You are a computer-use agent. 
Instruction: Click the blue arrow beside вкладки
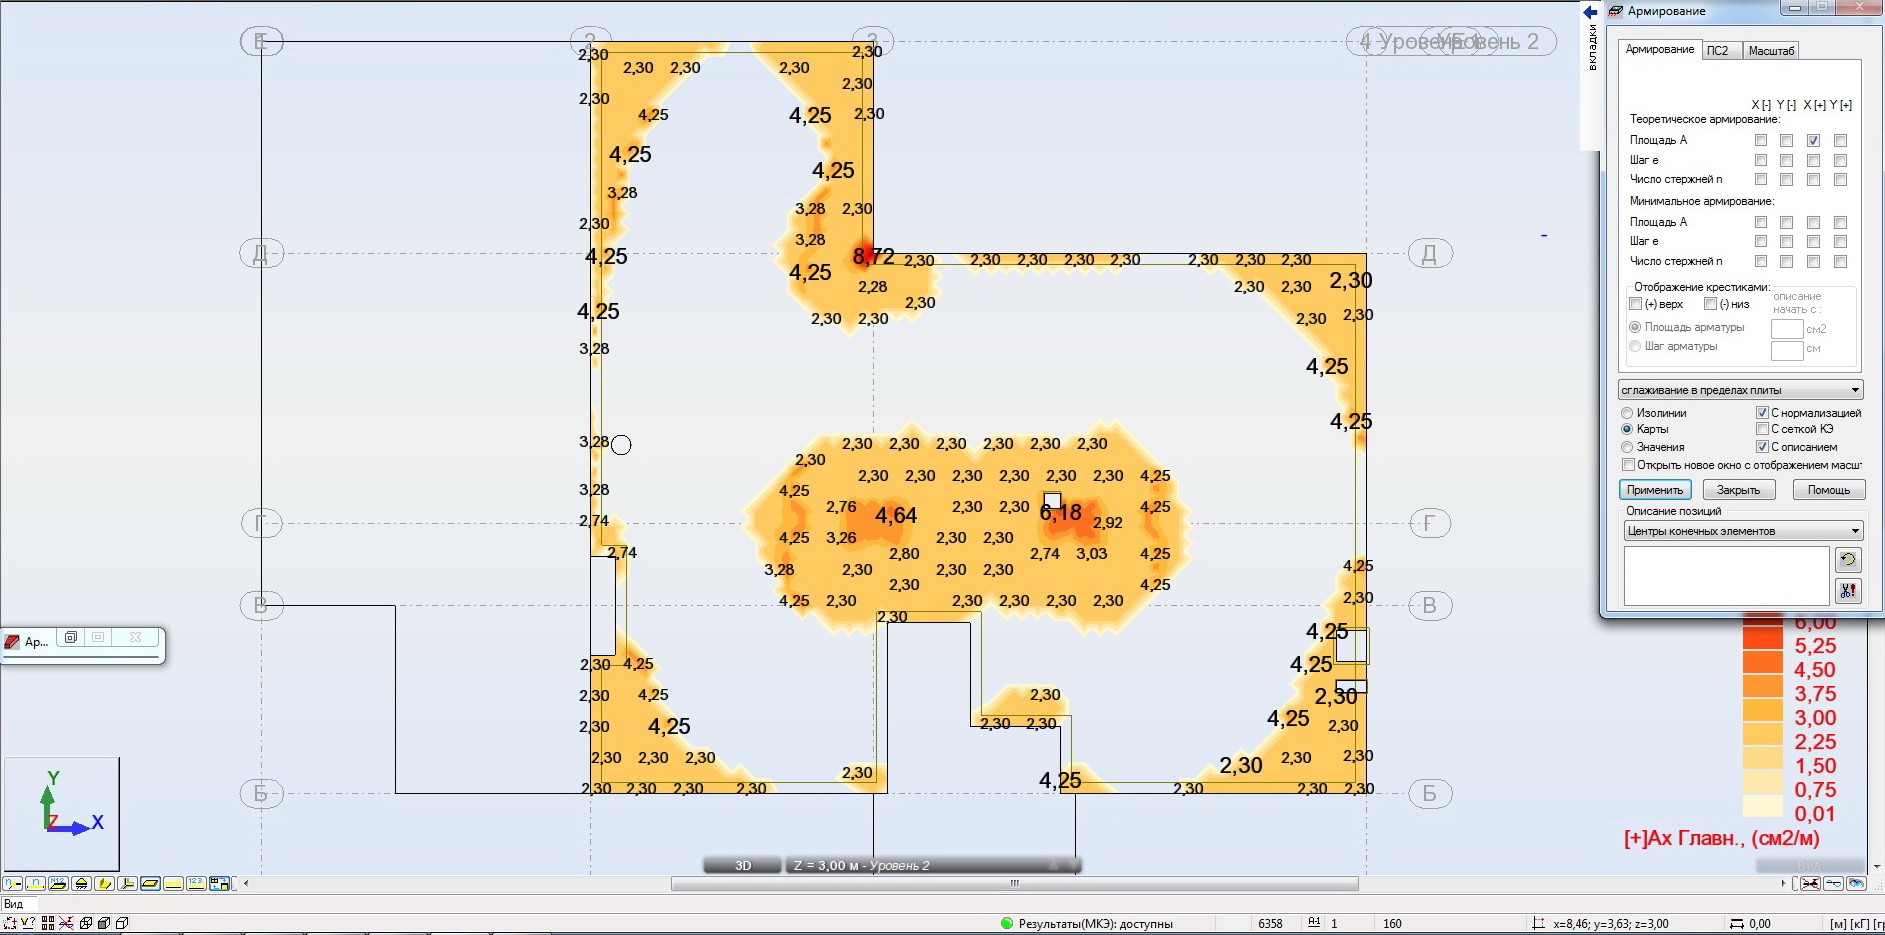1590,12
